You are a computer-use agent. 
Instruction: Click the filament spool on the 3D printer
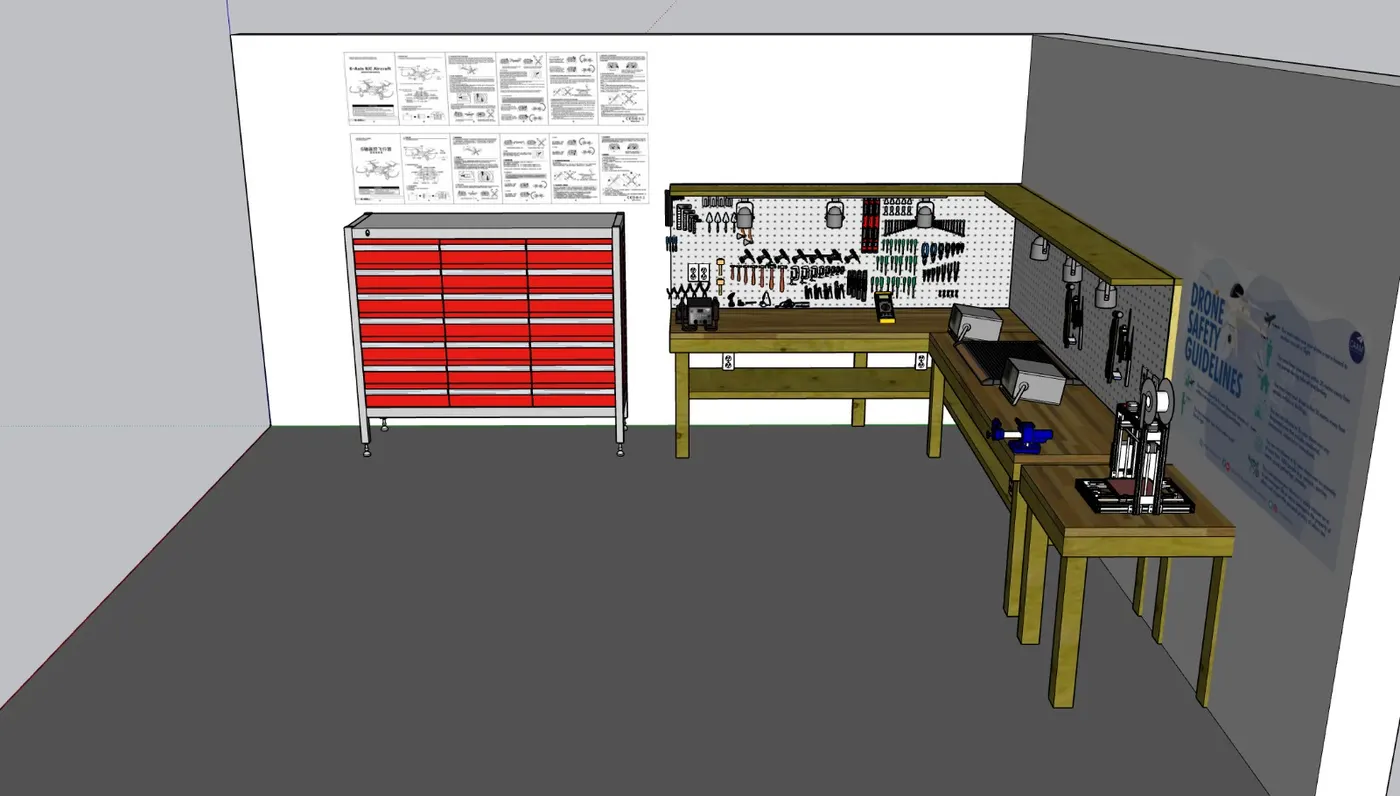[1158, 400]
